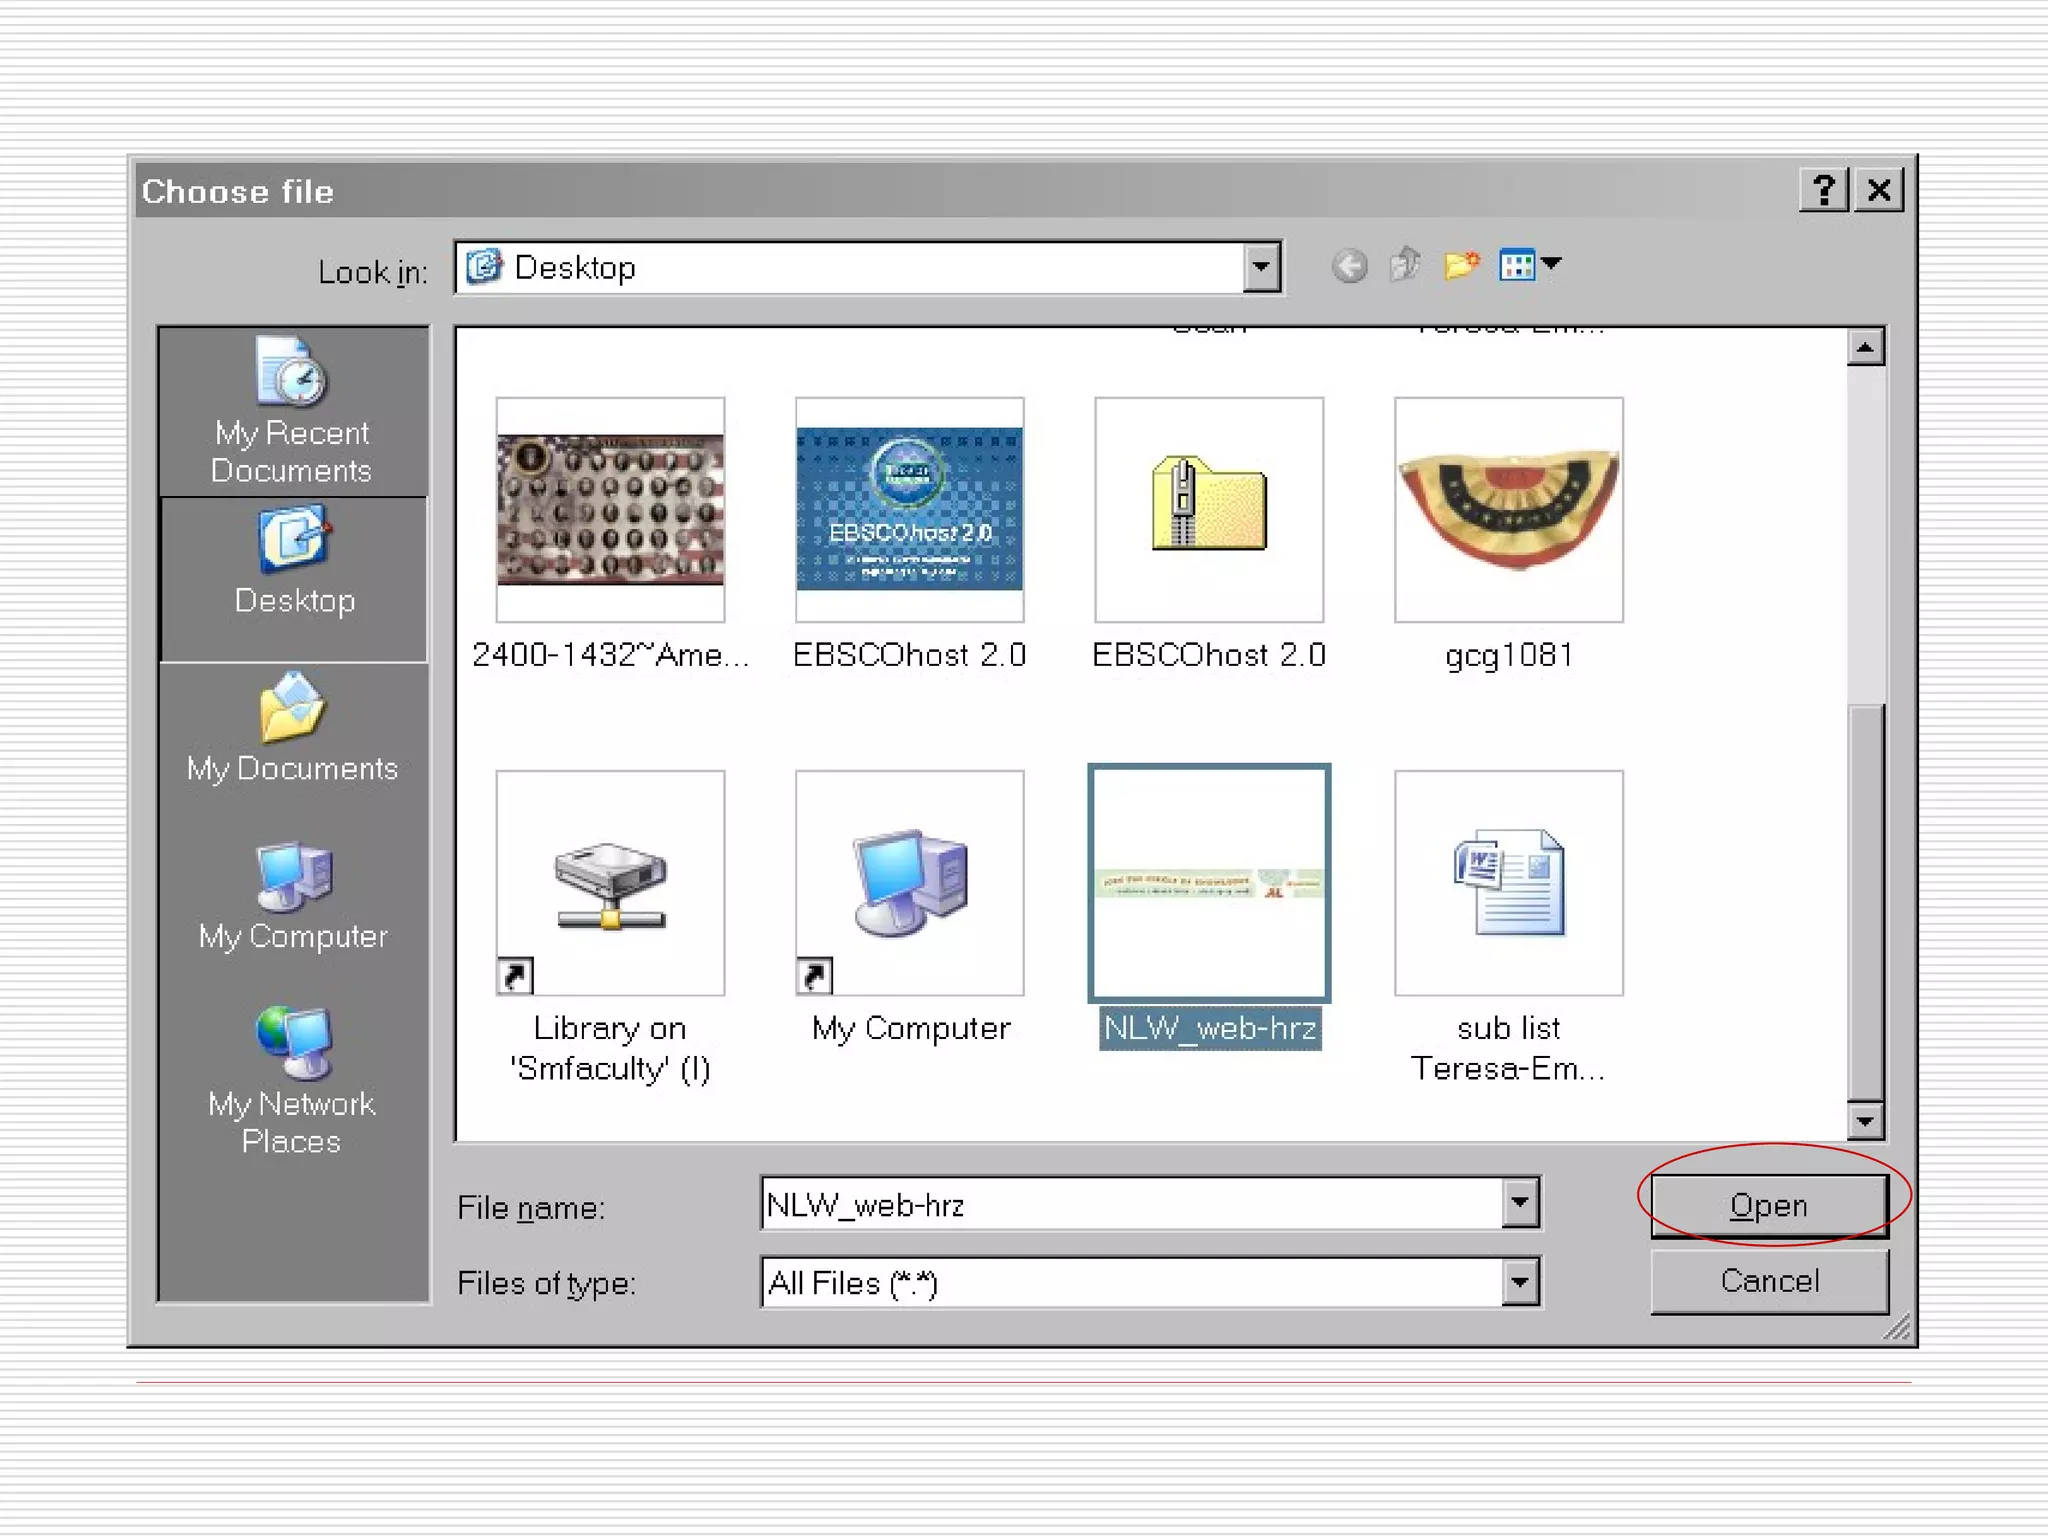Click the Open button
The height and width of the screenshot is (1536, 2048).
point(1768,1206)
